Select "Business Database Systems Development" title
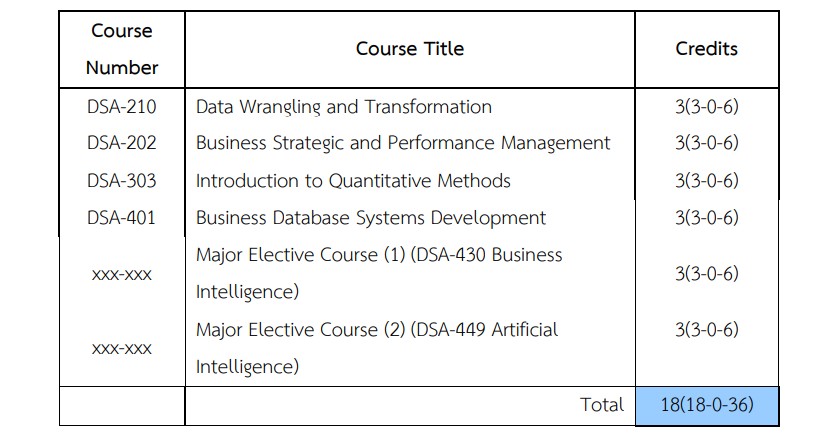This screenshot has height=448, width=840. (370, 218)
